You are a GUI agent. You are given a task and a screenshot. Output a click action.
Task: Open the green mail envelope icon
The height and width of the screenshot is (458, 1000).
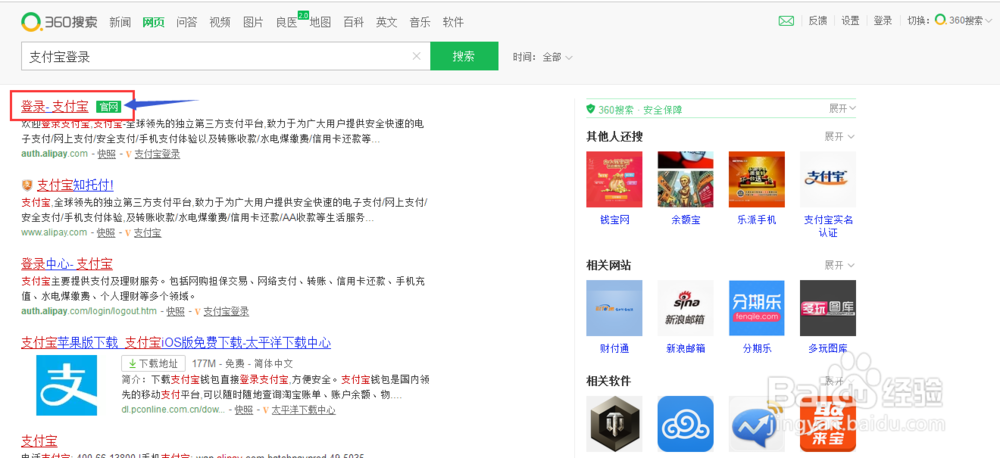tap(786, 21)
